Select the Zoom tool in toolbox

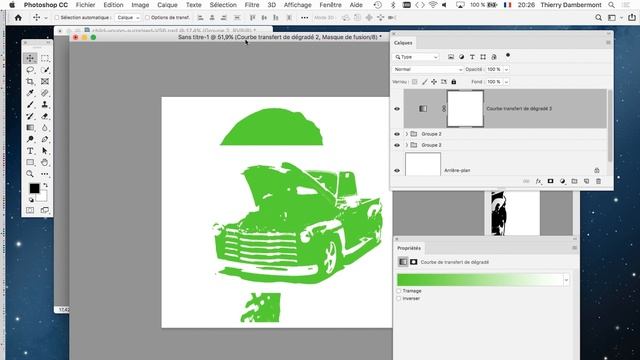pyautogui.click(x=30, y=174)
